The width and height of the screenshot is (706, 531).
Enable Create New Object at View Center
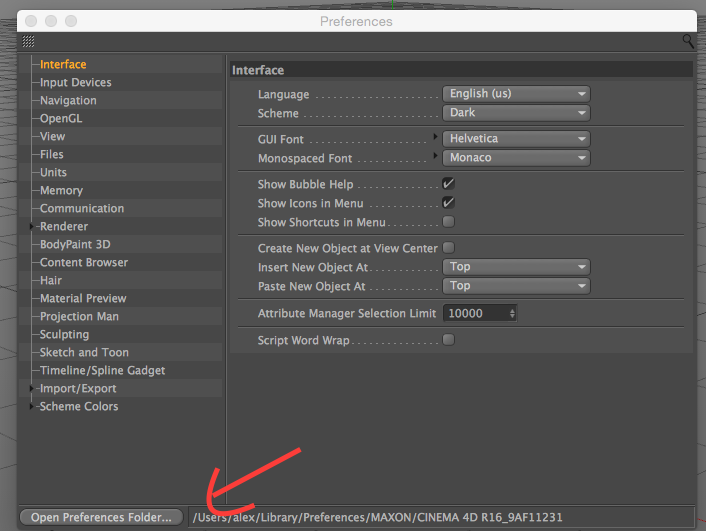(x=448, y=248)
